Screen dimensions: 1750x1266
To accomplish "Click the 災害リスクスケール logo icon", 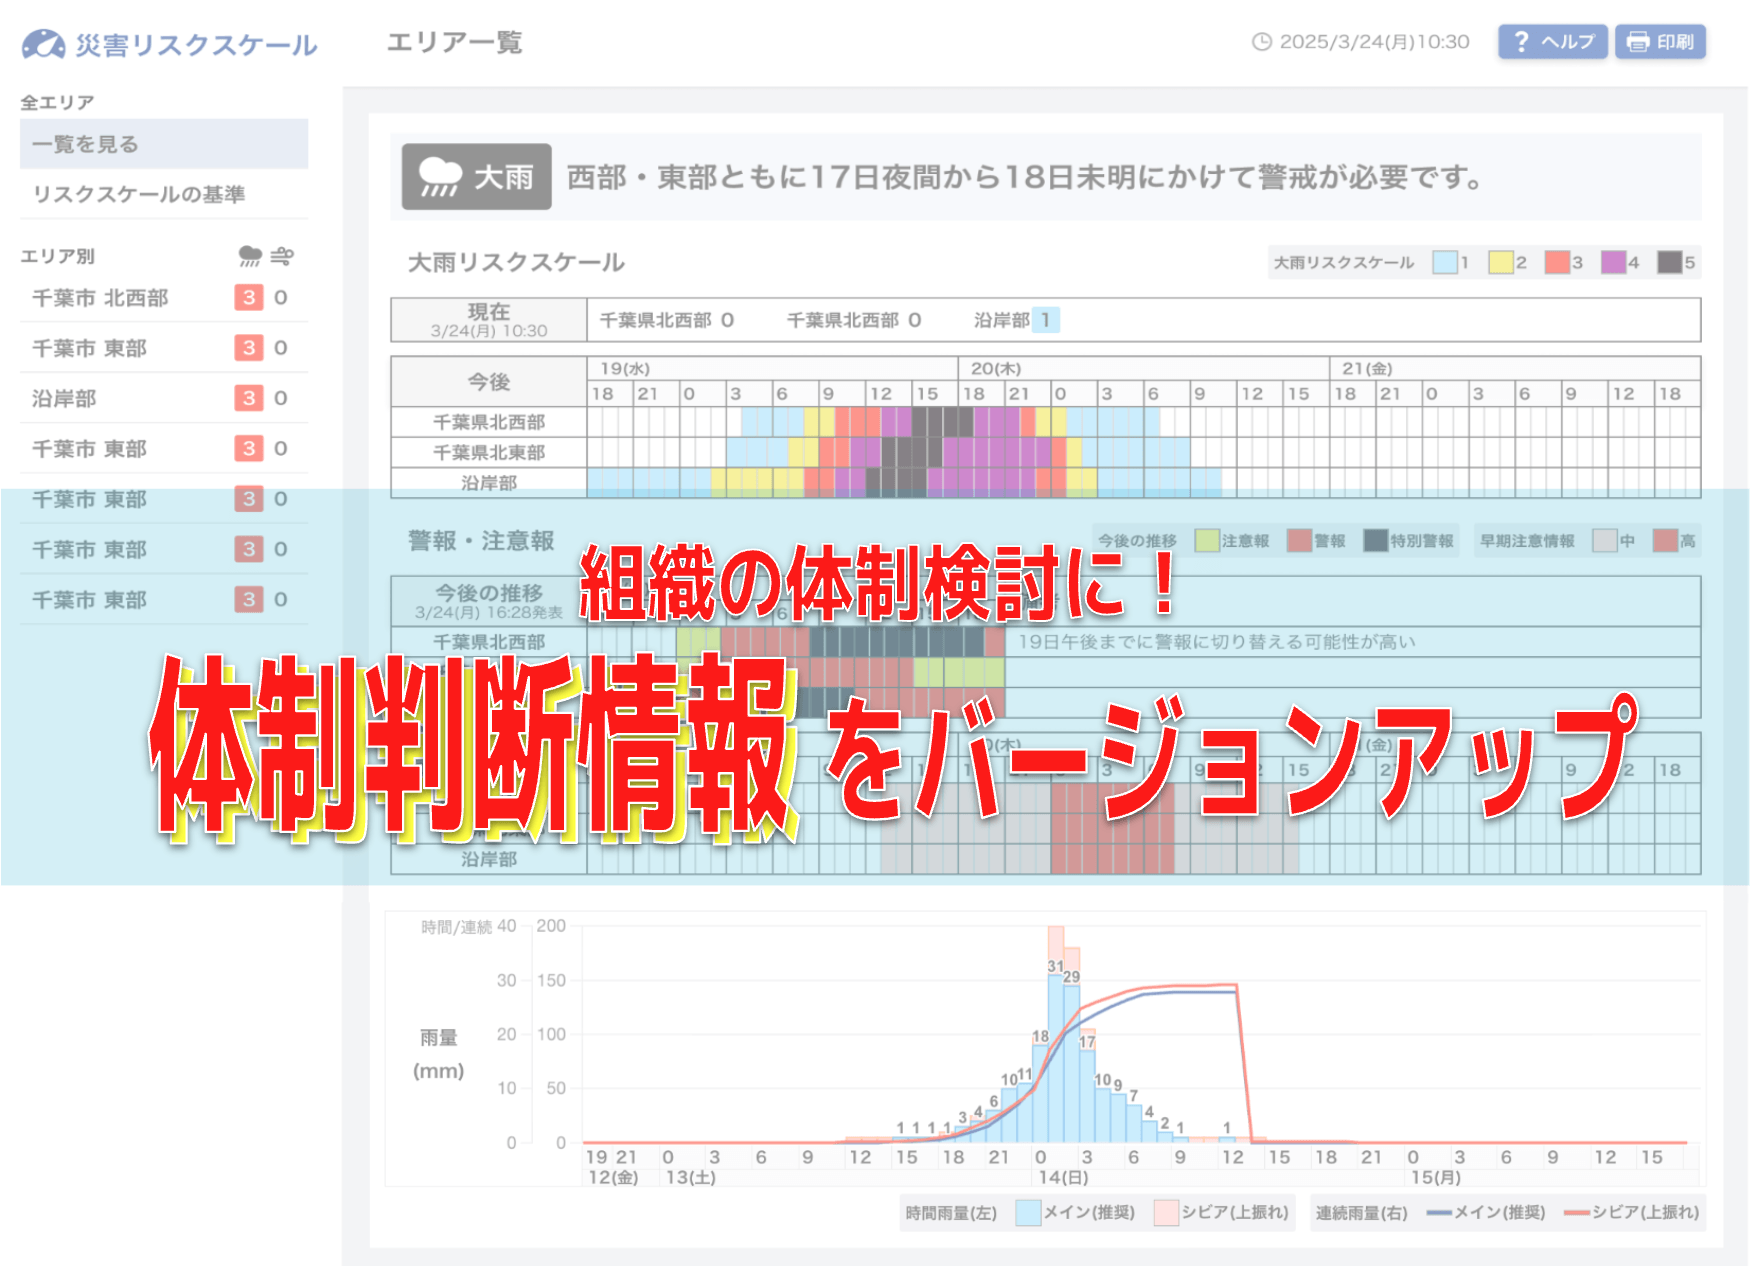I will pyautogui.click(x=43, y=44).
